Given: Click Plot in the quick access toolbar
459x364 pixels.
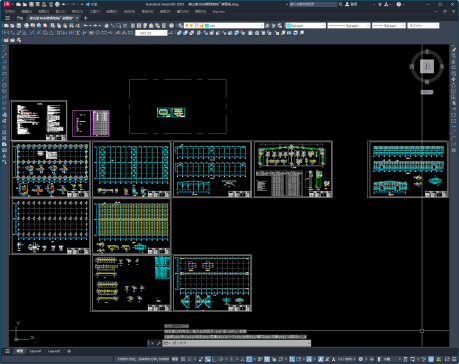Looking at the screenshot, I should [x=57, y=4].
